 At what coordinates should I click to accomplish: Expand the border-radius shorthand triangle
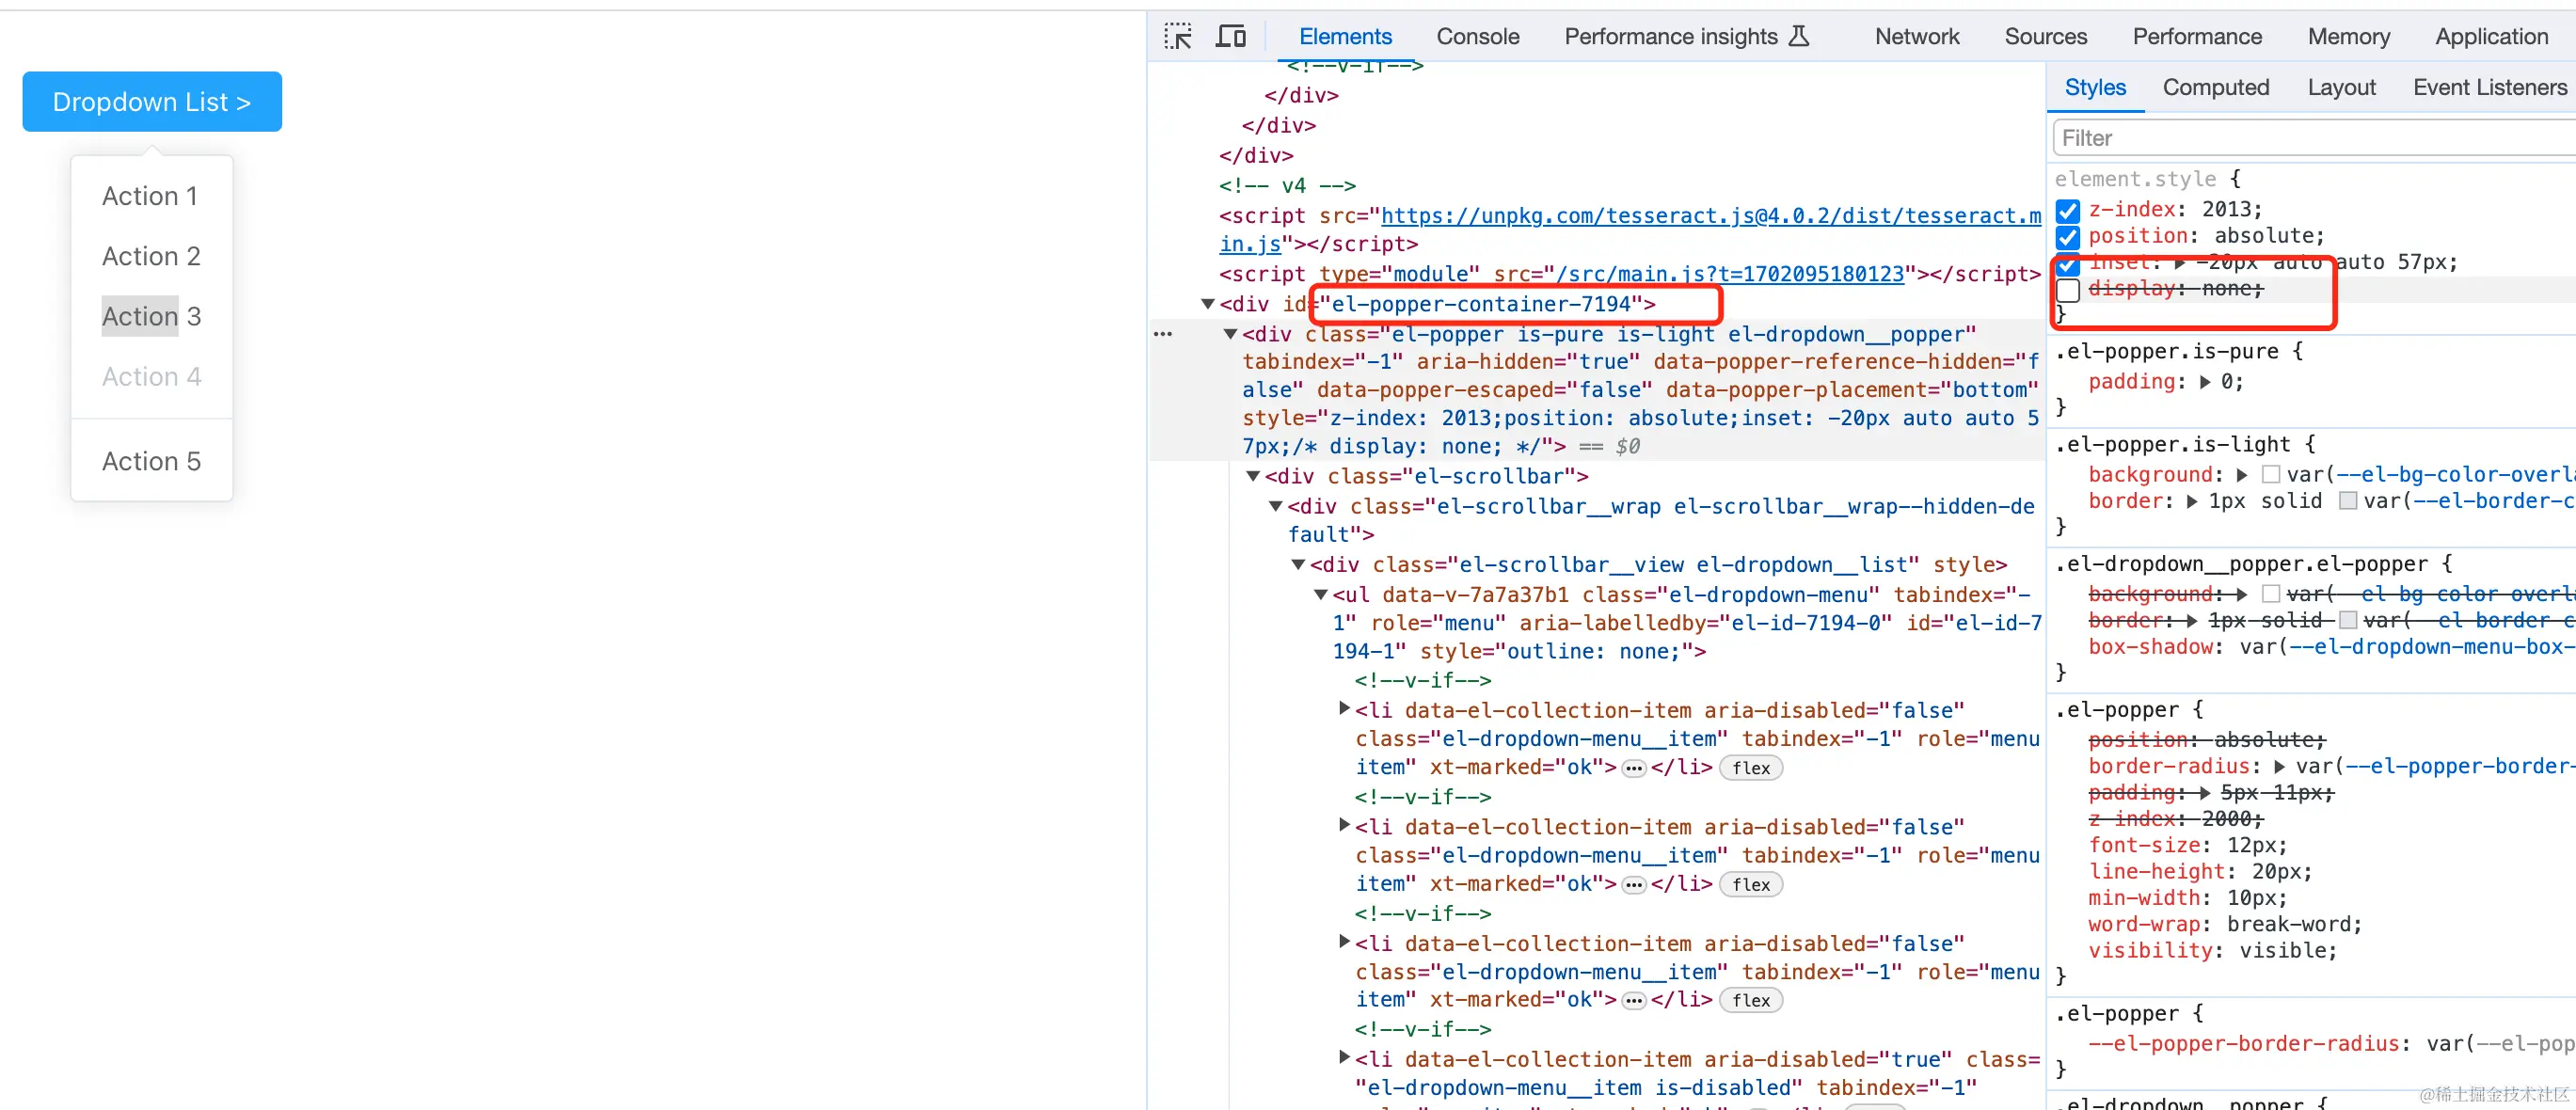pos(2279,767)
